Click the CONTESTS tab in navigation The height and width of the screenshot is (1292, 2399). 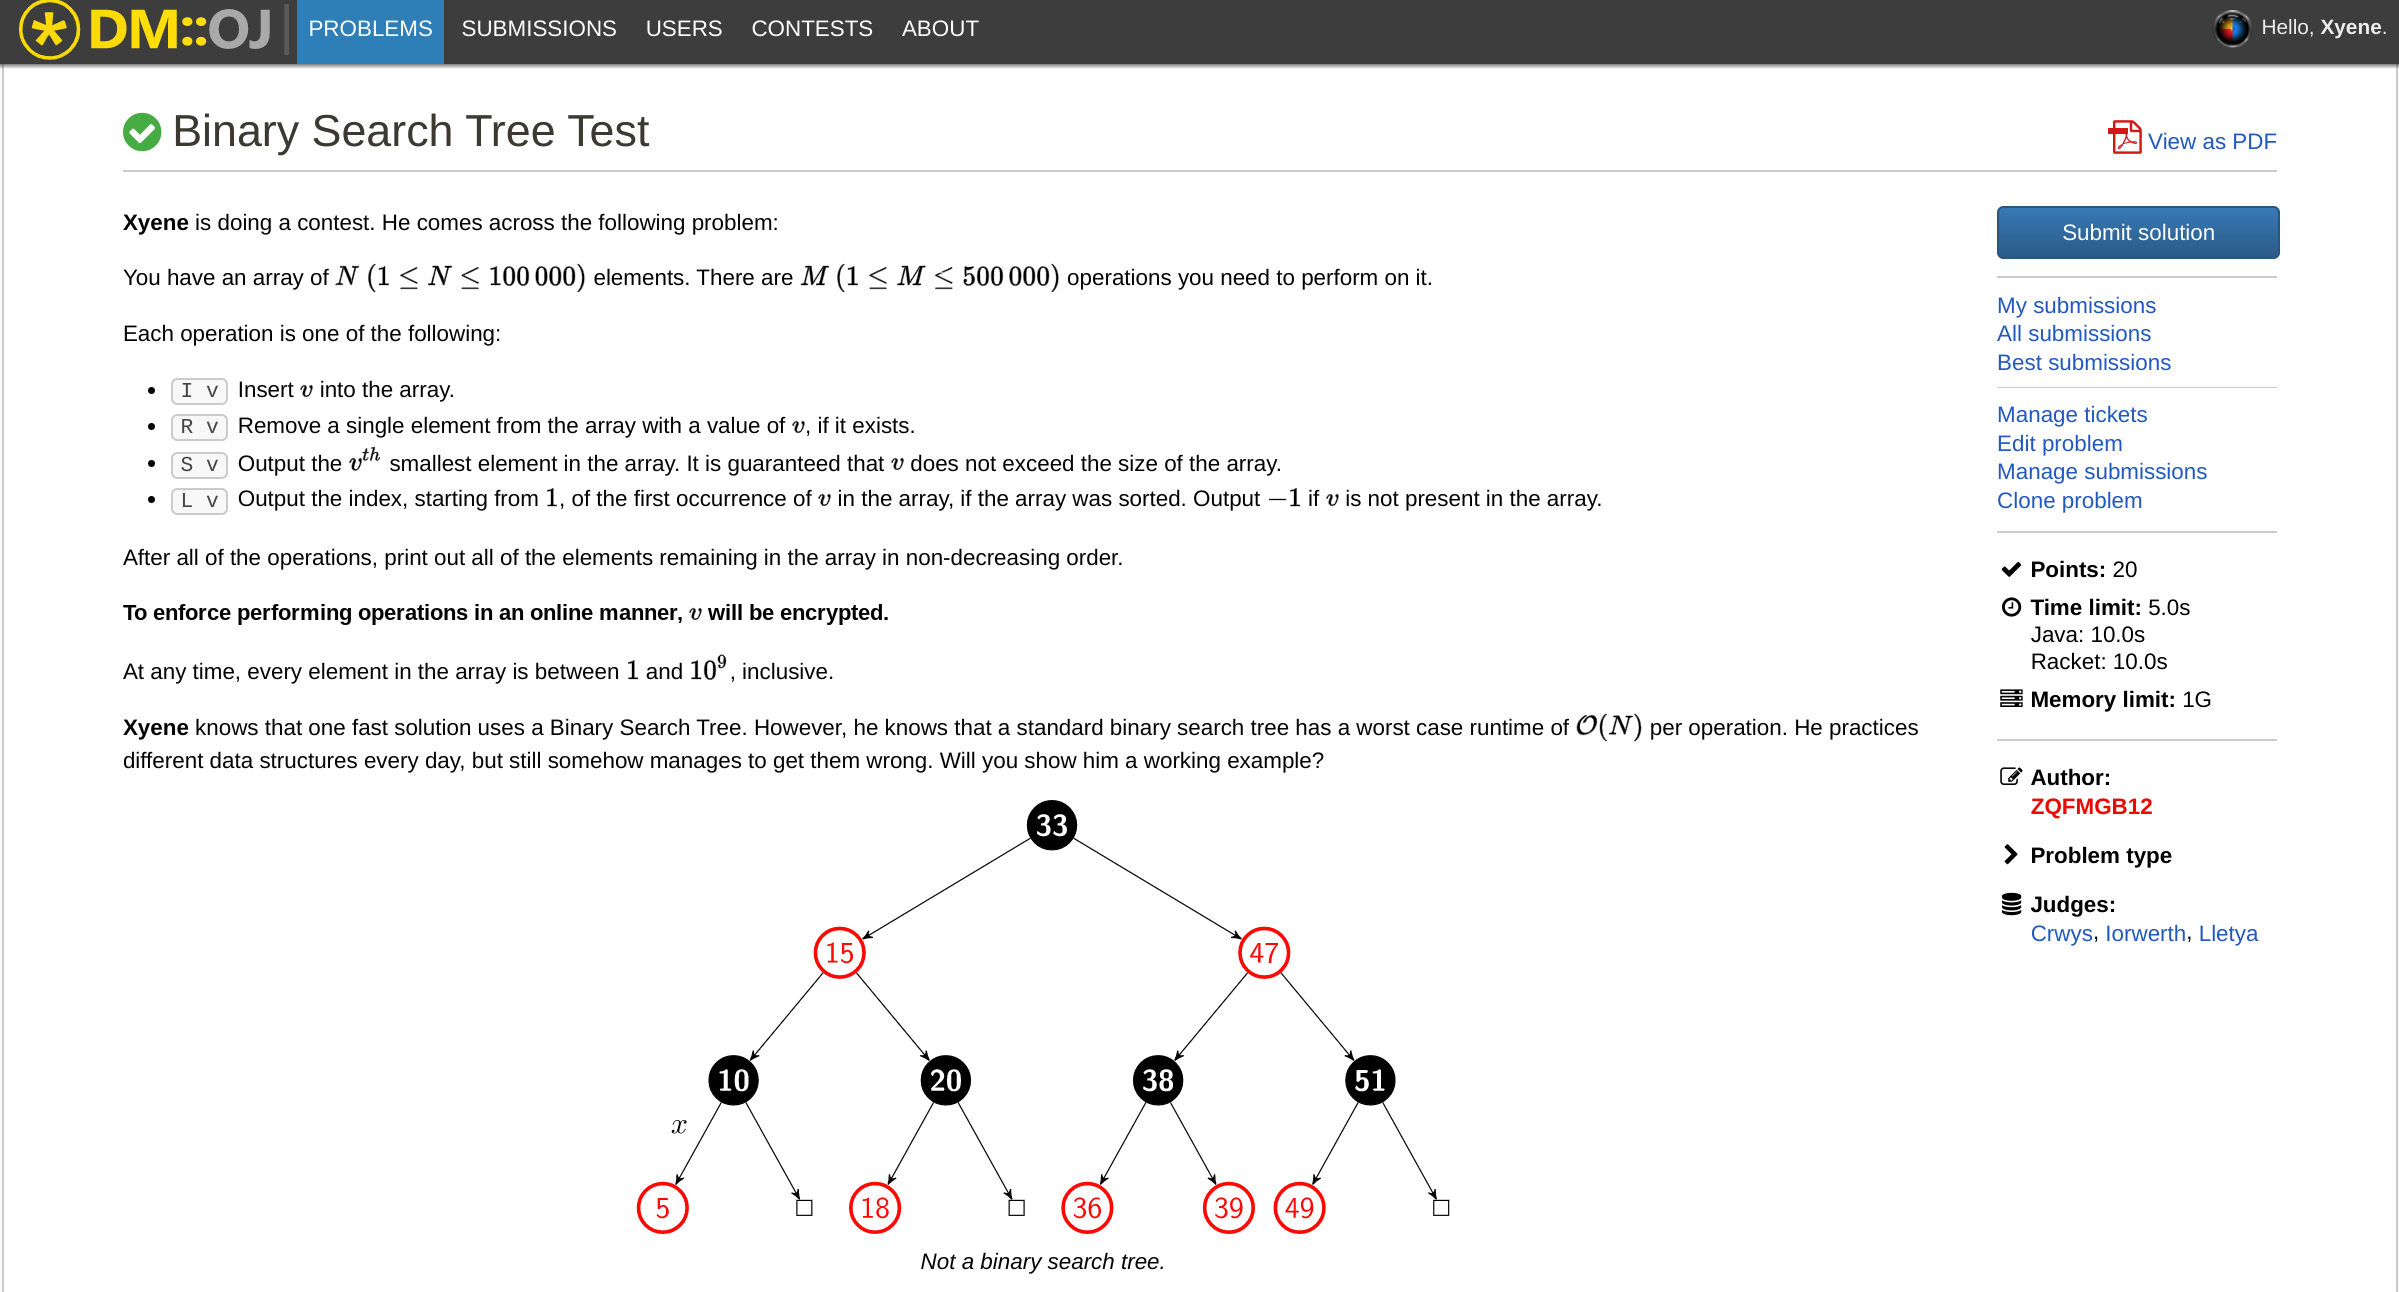[811, 29]
